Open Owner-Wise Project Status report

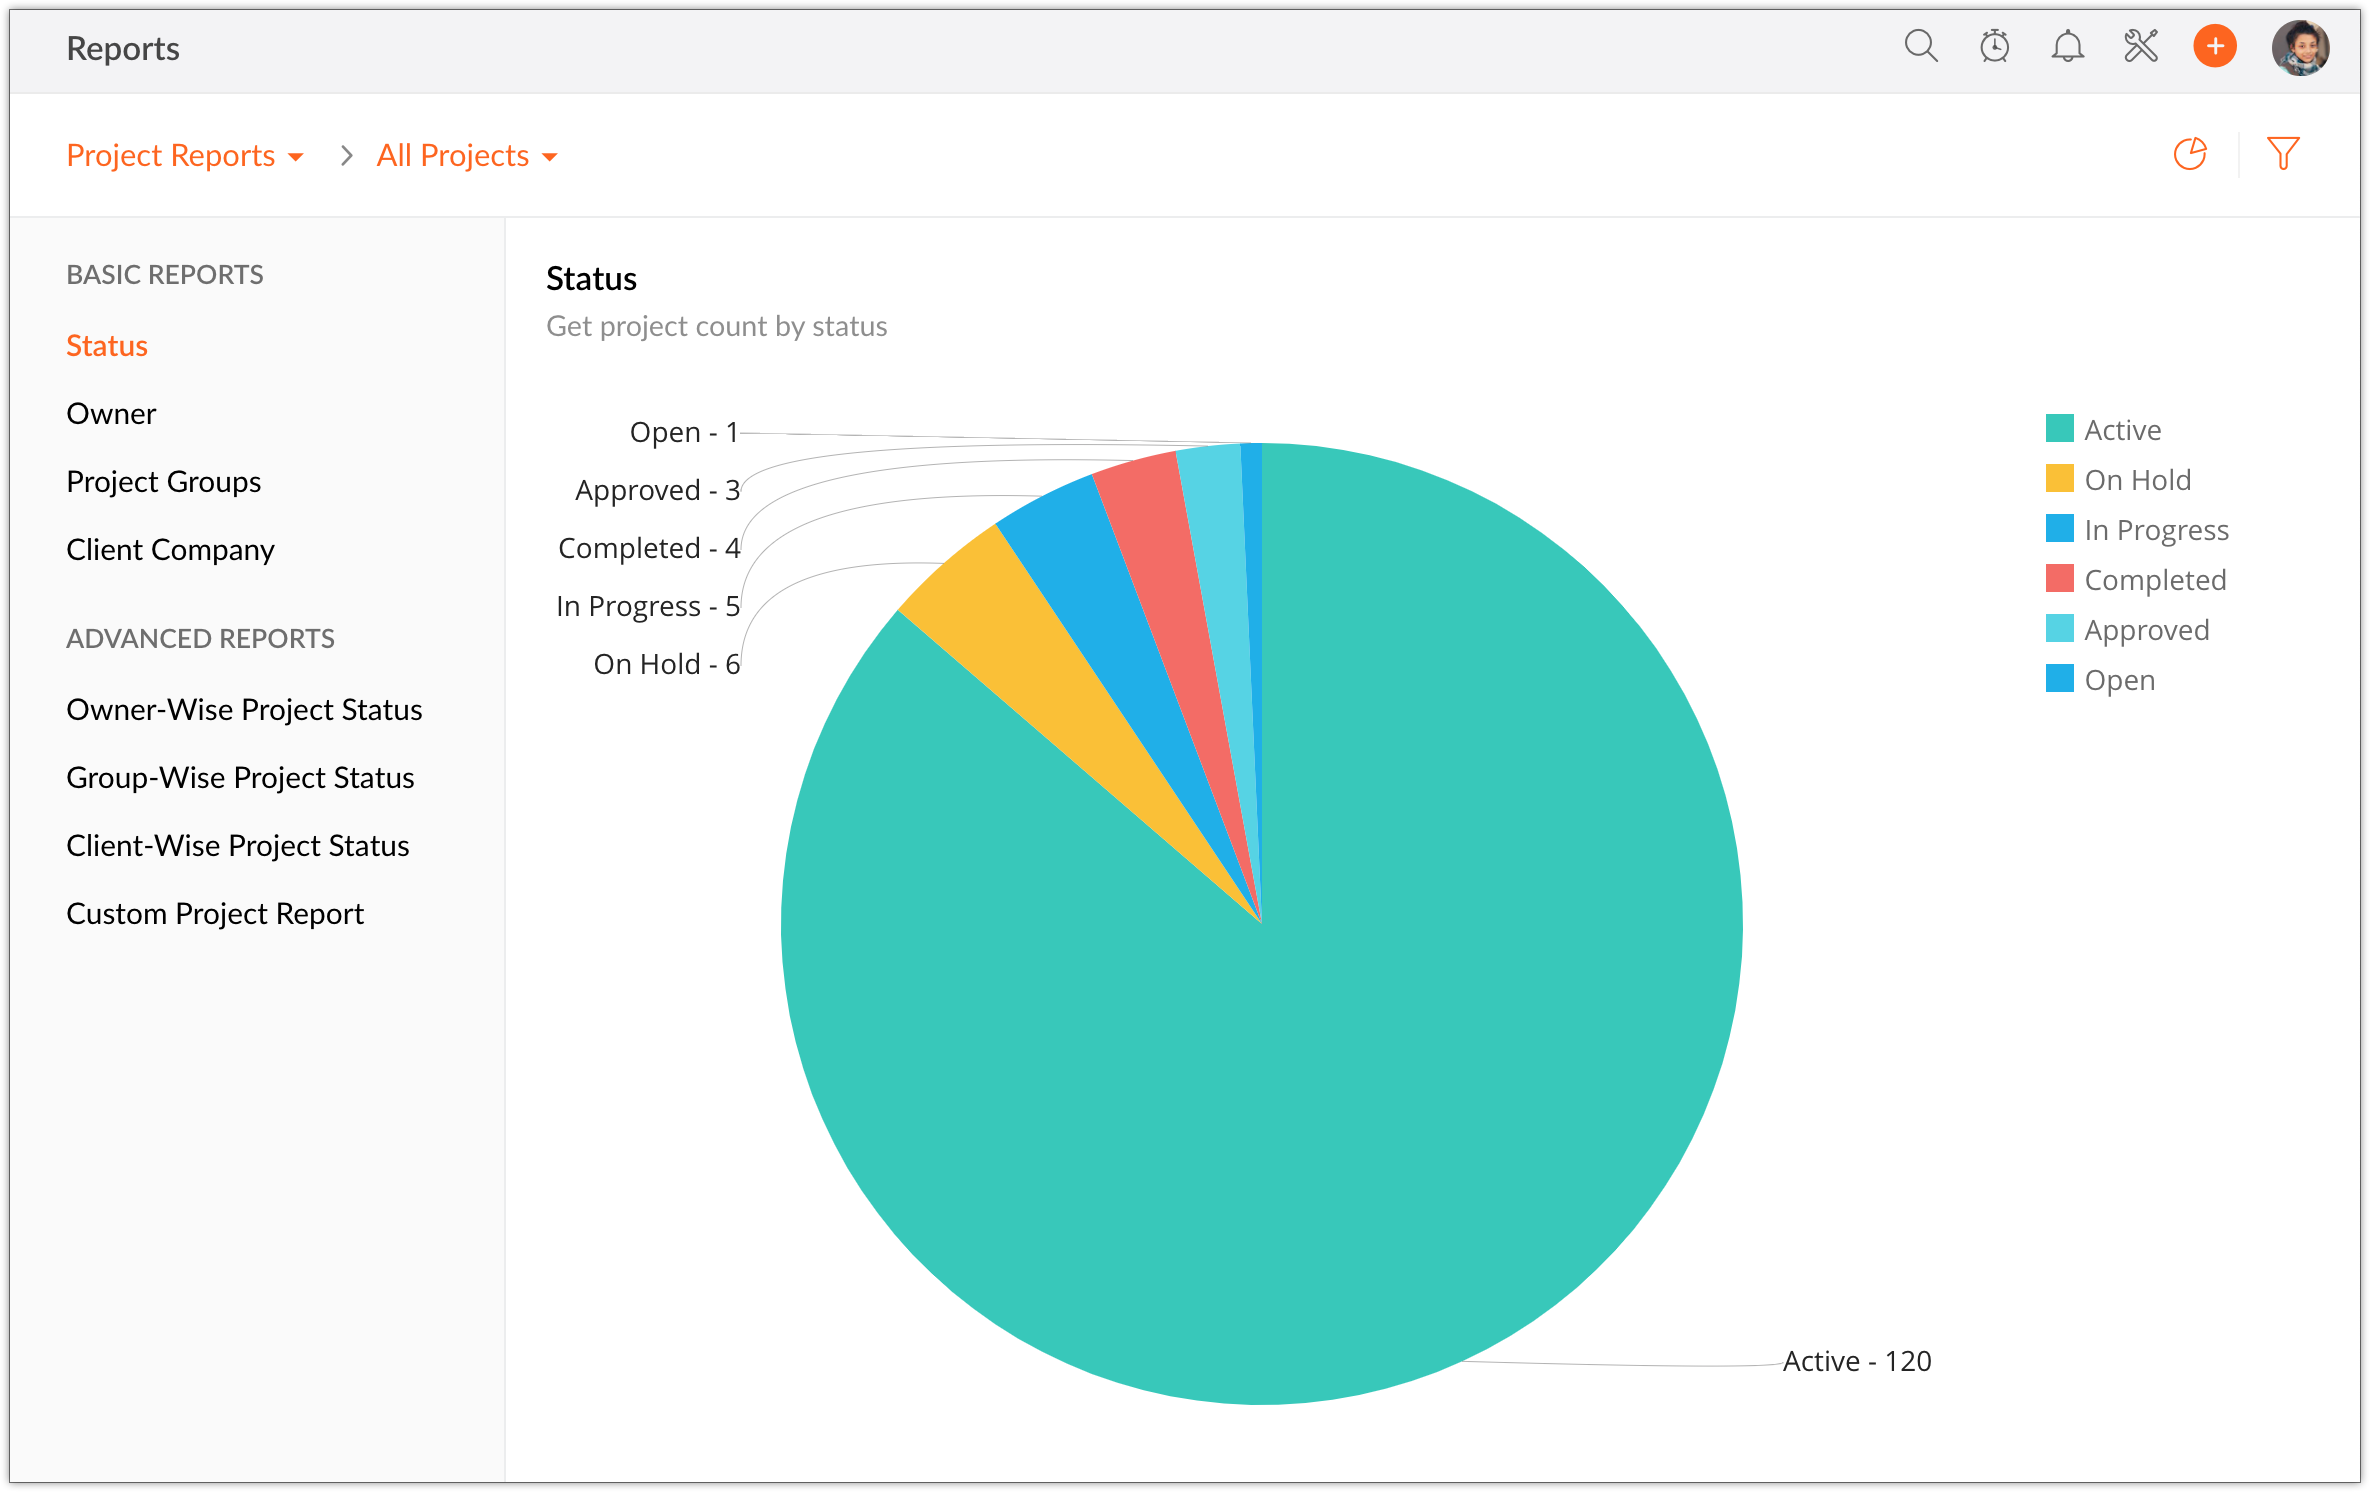[x=244, y=710]
